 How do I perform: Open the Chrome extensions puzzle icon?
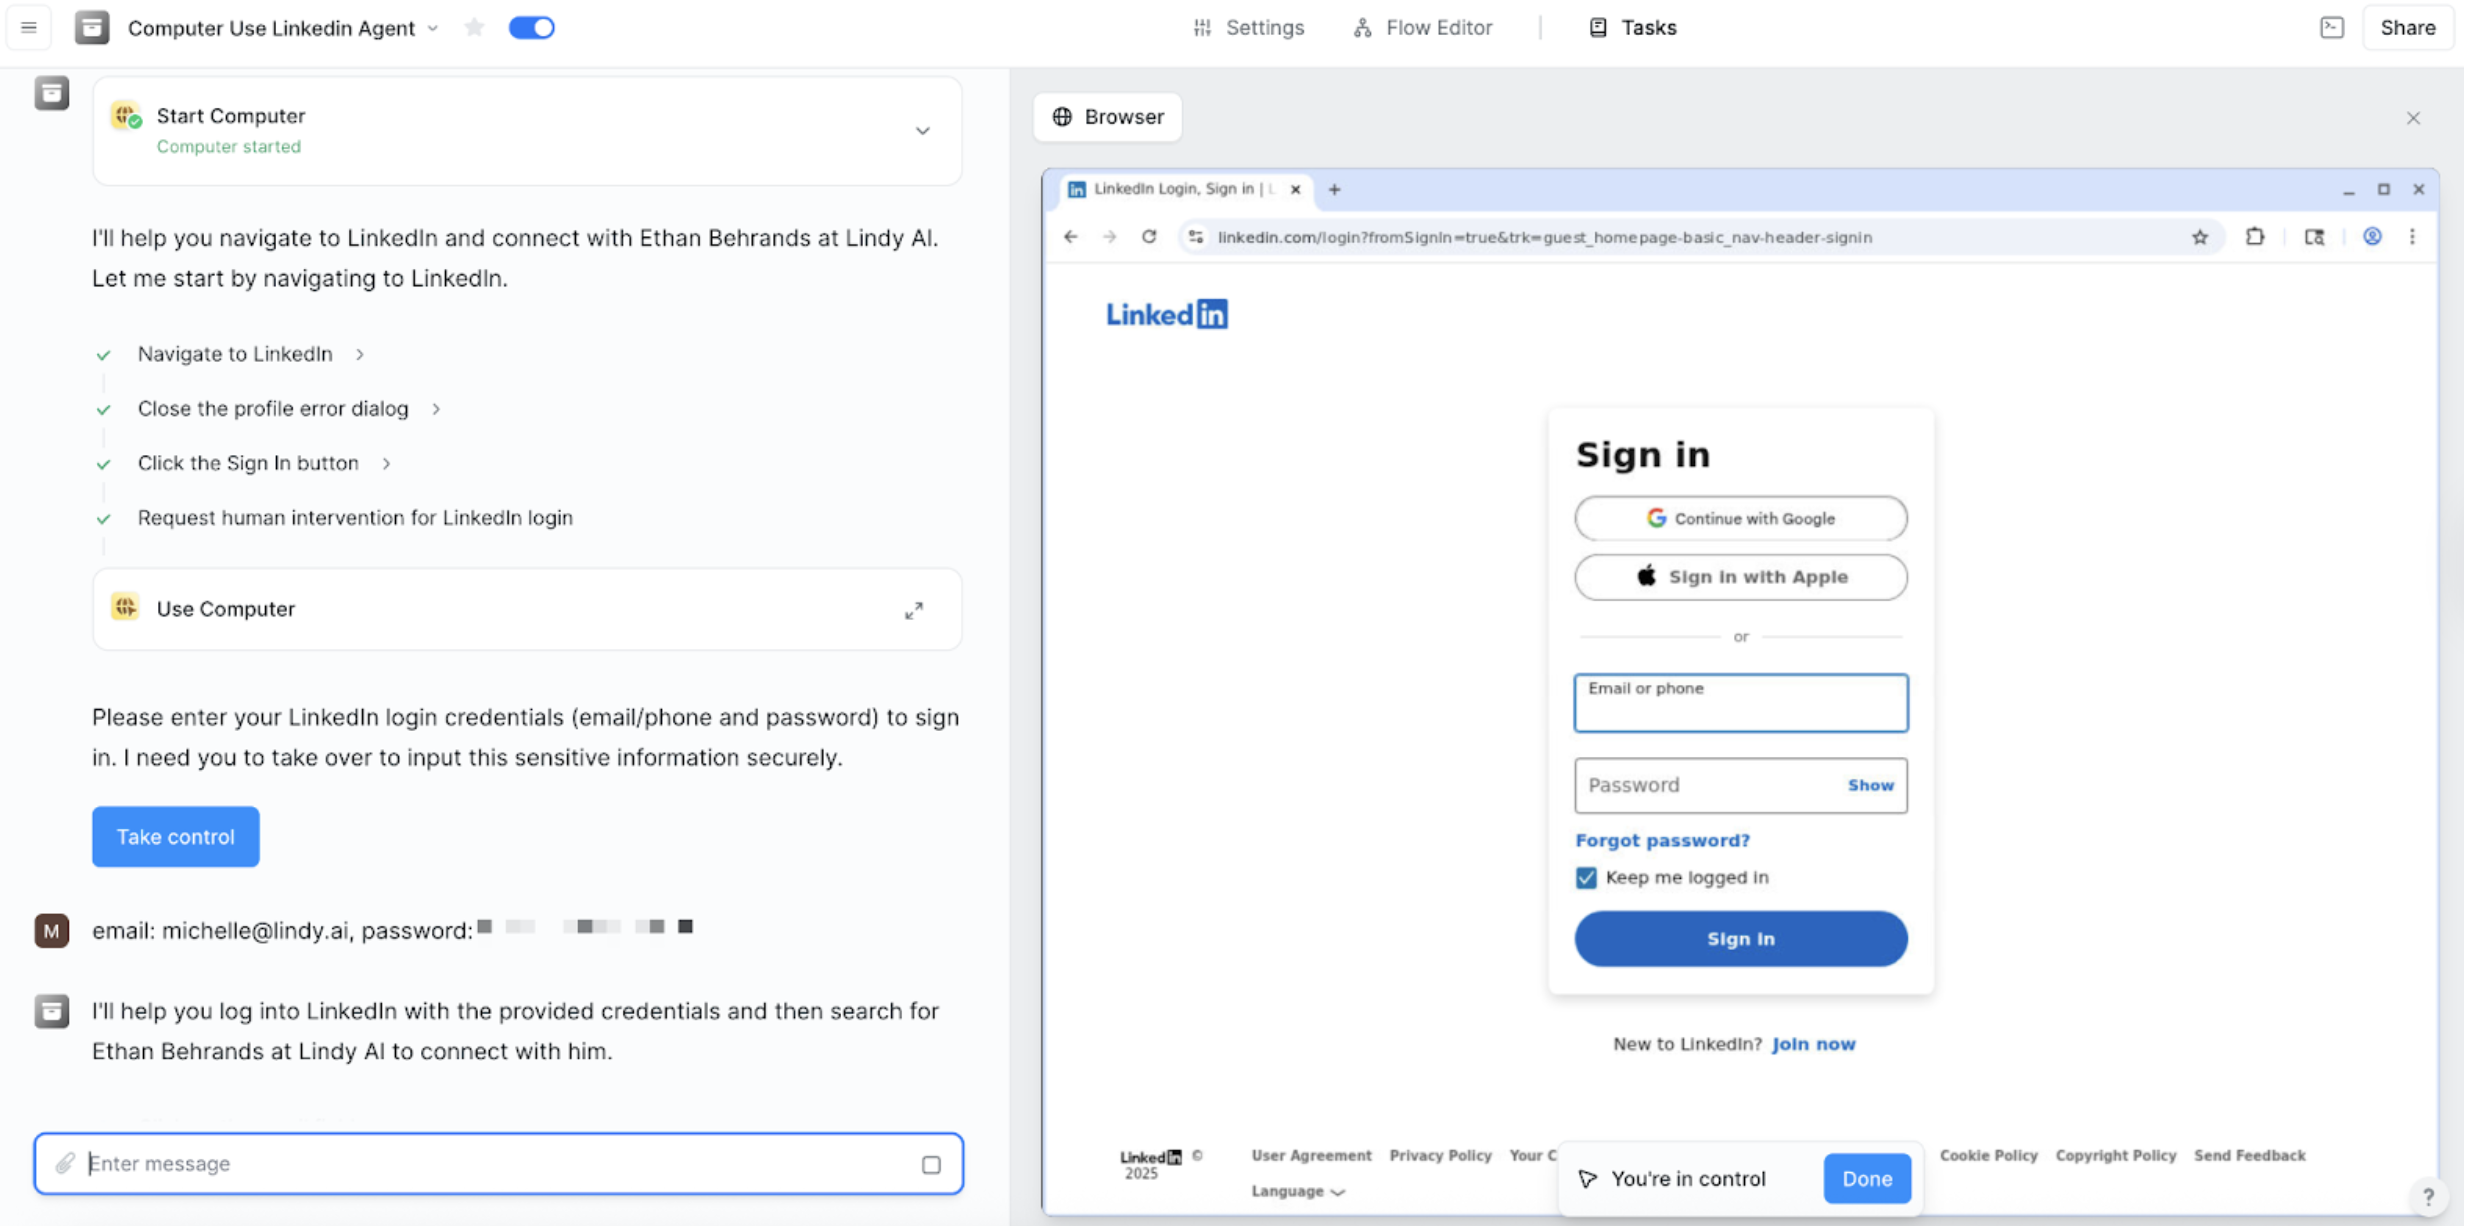click(x=2256, y=237)
